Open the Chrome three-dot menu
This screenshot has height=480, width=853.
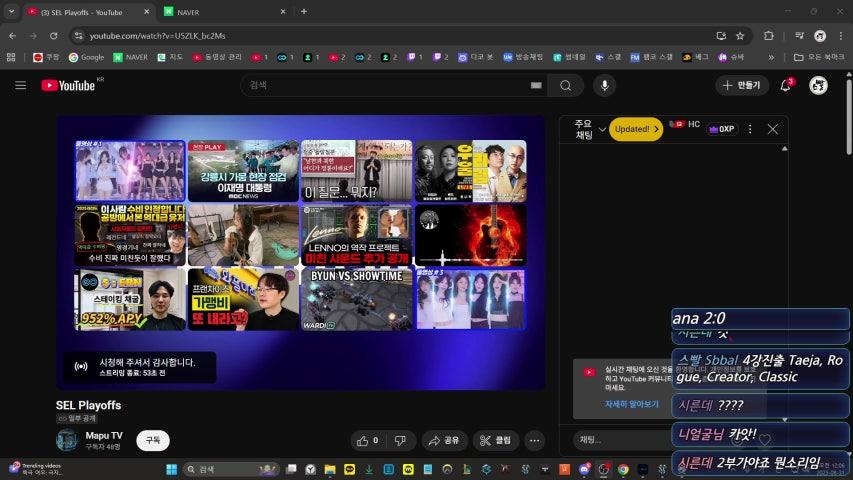click(840, 36)
